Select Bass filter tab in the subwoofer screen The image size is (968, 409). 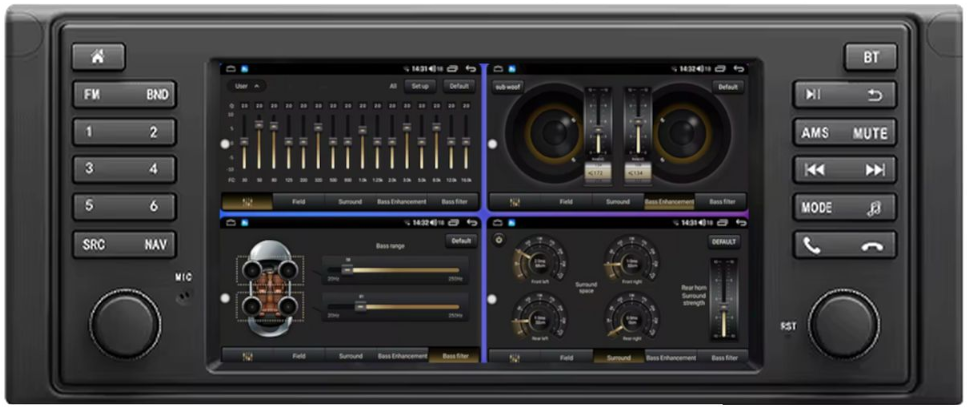(723, 201)
